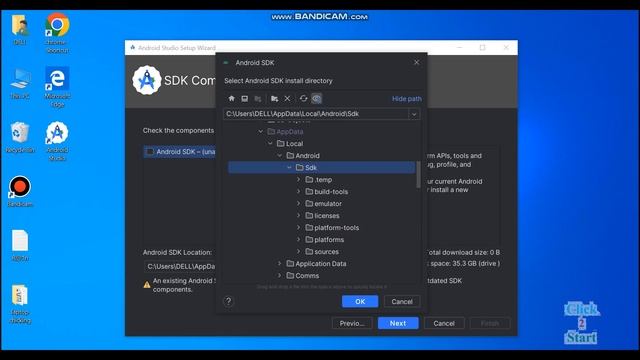Close the Android SDK dialog
The width and height of the screenshot is (640, 360).
point(416,62)
